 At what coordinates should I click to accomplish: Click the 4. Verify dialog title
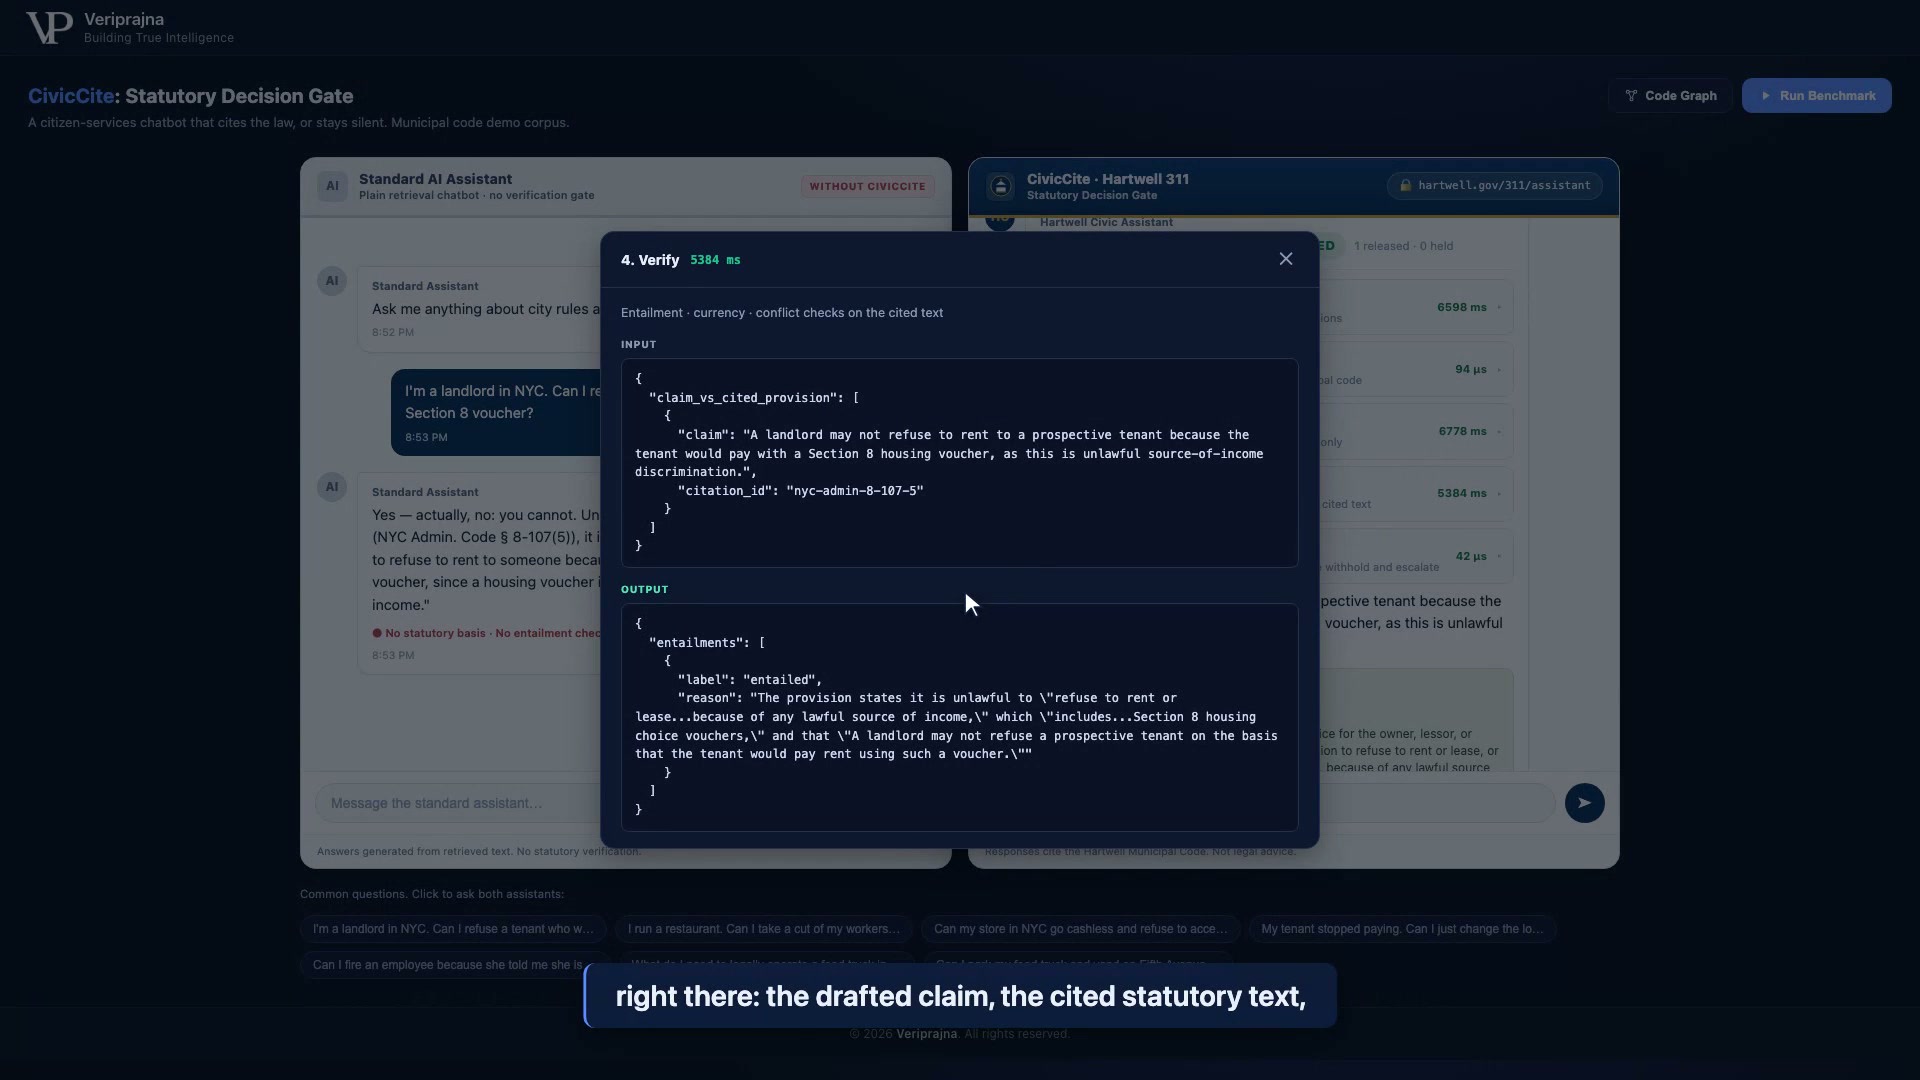pyautogui.click(x=650, y=260)
